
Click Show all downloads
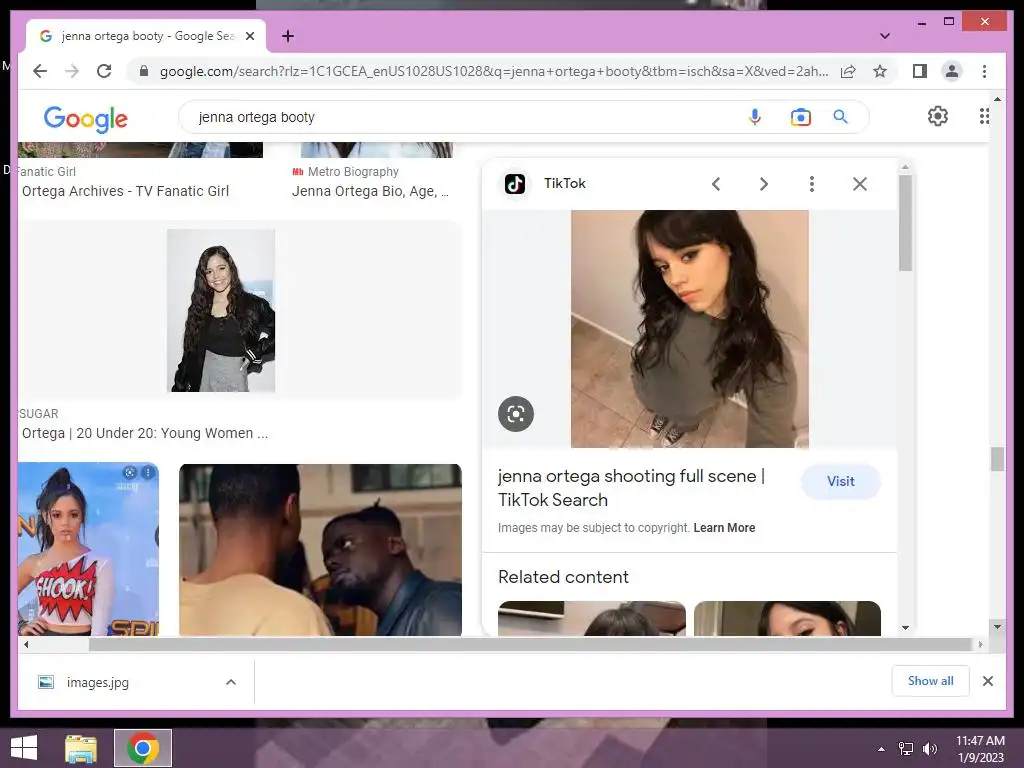click(x=930, y=681)
